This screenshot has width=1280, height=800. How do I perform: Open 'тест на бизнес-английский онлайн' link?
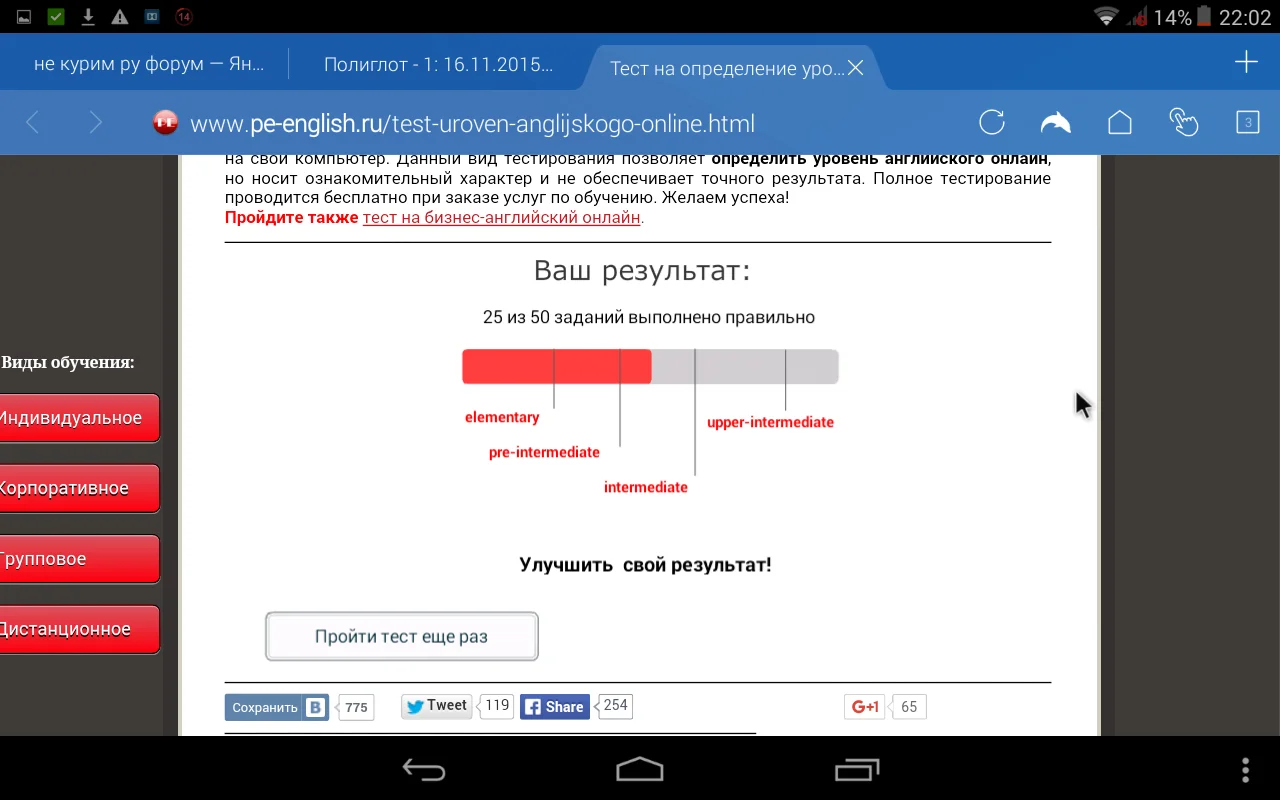[x=501, y=217]
